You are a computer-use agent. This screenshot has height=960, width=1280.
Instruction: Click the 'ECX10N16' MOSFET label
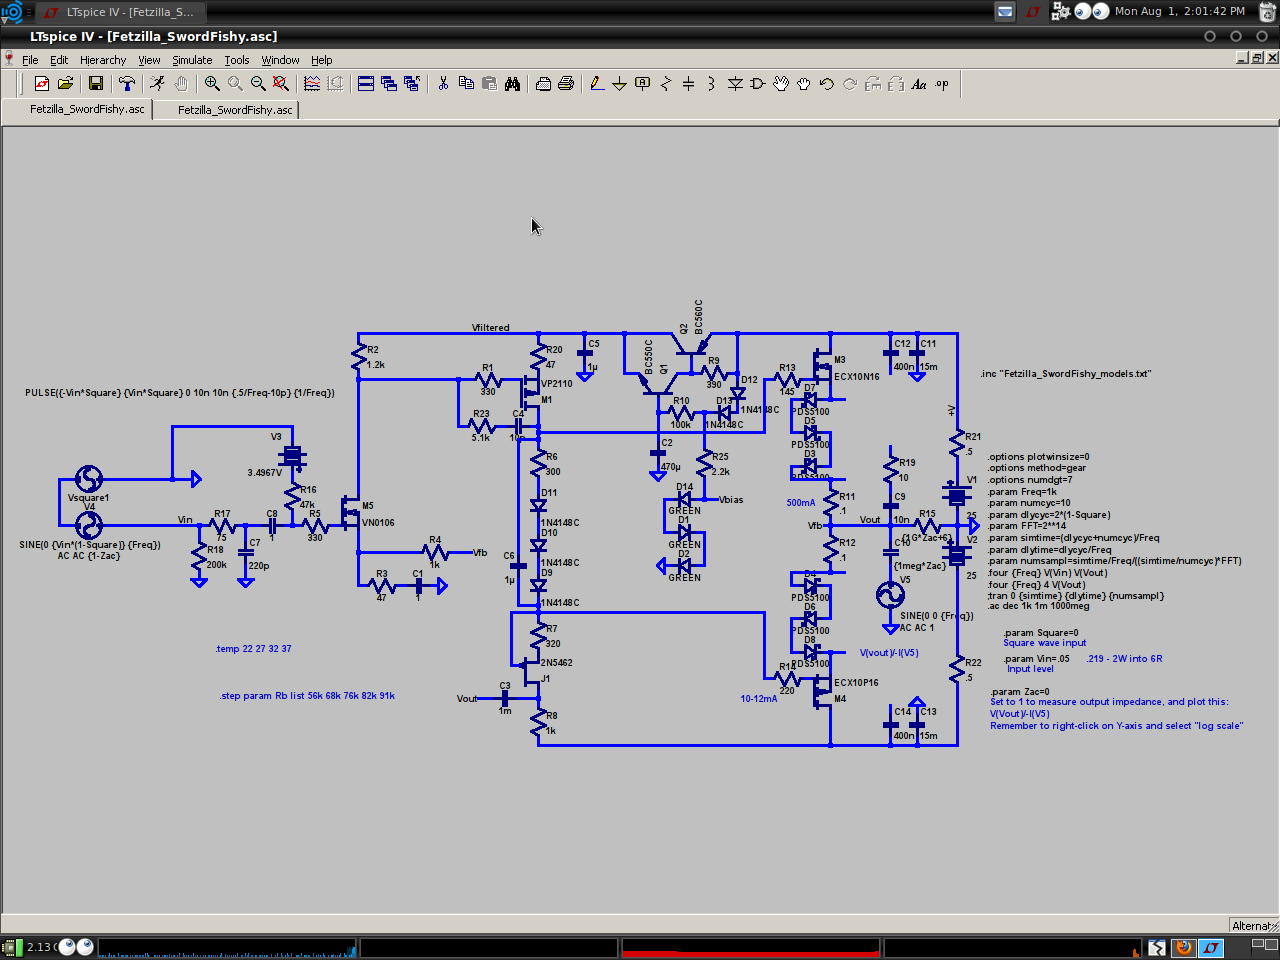pos(857,377)
